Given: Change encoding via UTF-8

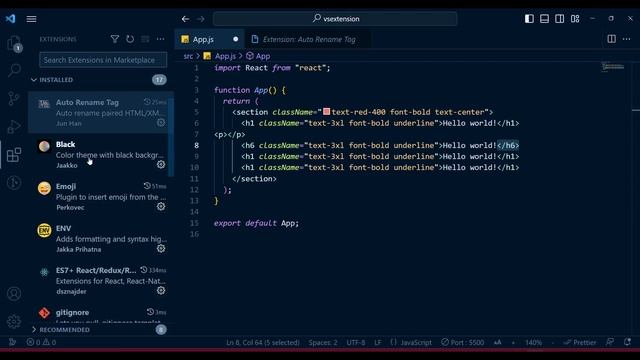Looking at the screenshot, I should point(356,342).
